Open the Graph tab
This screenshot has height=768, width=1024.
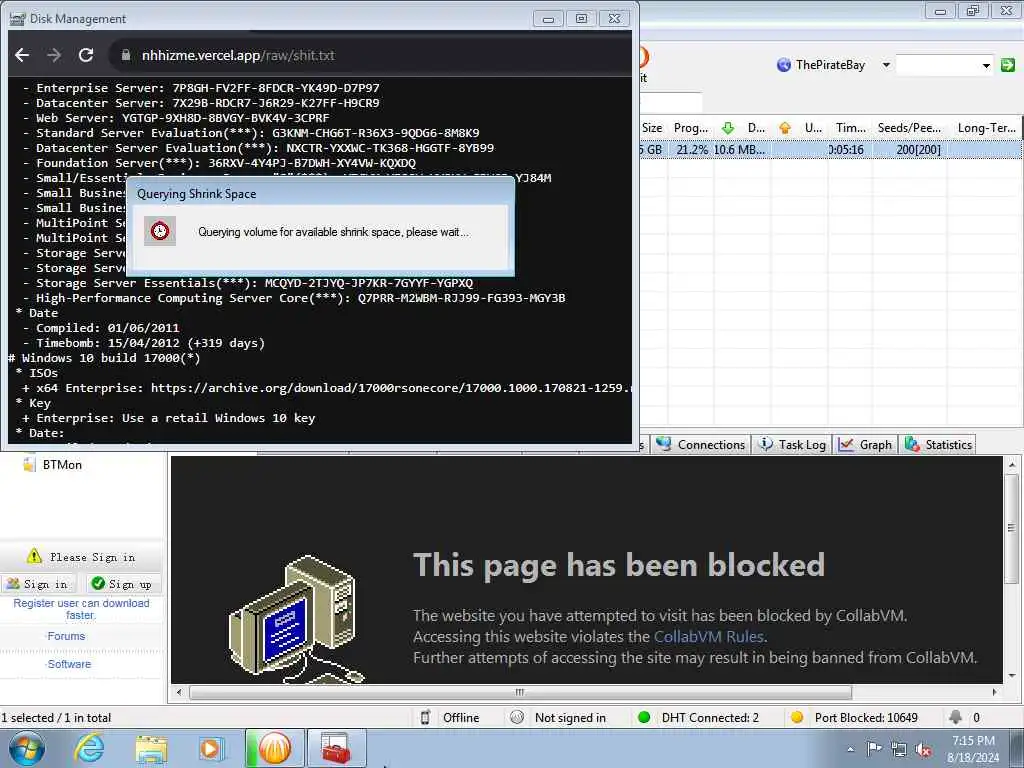tap(865, 445)
